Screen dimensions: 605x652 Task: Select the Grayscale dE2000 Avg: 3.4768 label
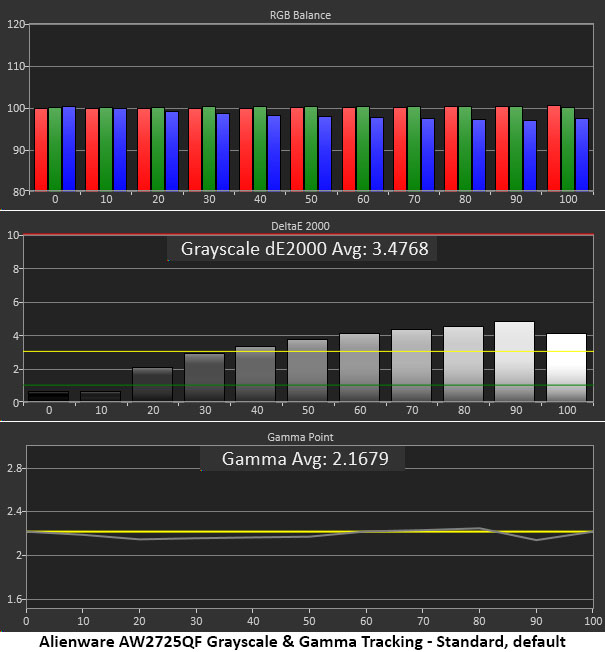click(x=304, y=249)
